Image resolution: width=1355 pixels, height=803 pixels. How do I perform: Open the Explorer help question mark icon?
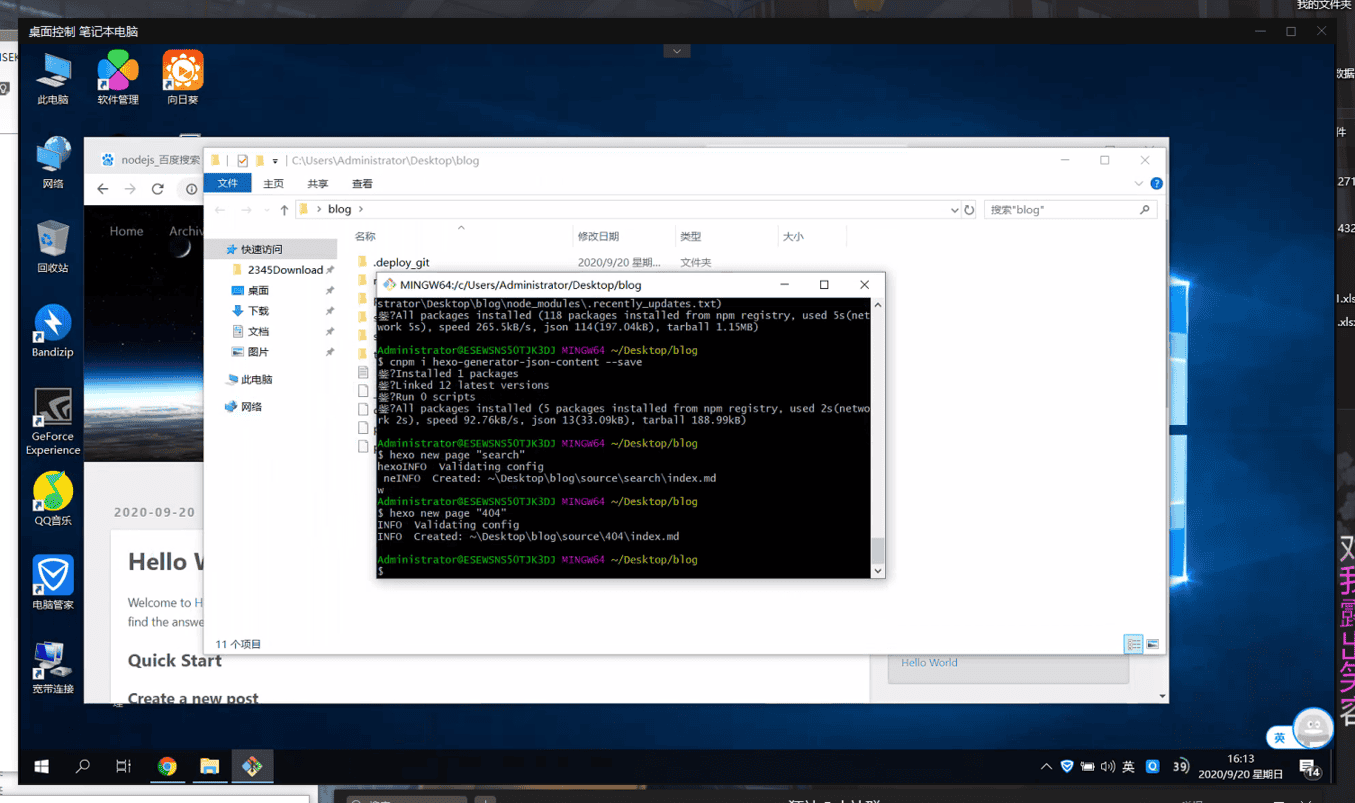tap(1156, 184)
